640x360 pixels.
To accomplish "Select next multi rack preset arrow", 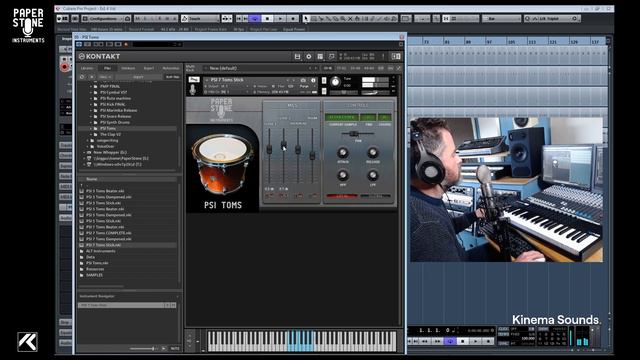I will click(316, 68).
